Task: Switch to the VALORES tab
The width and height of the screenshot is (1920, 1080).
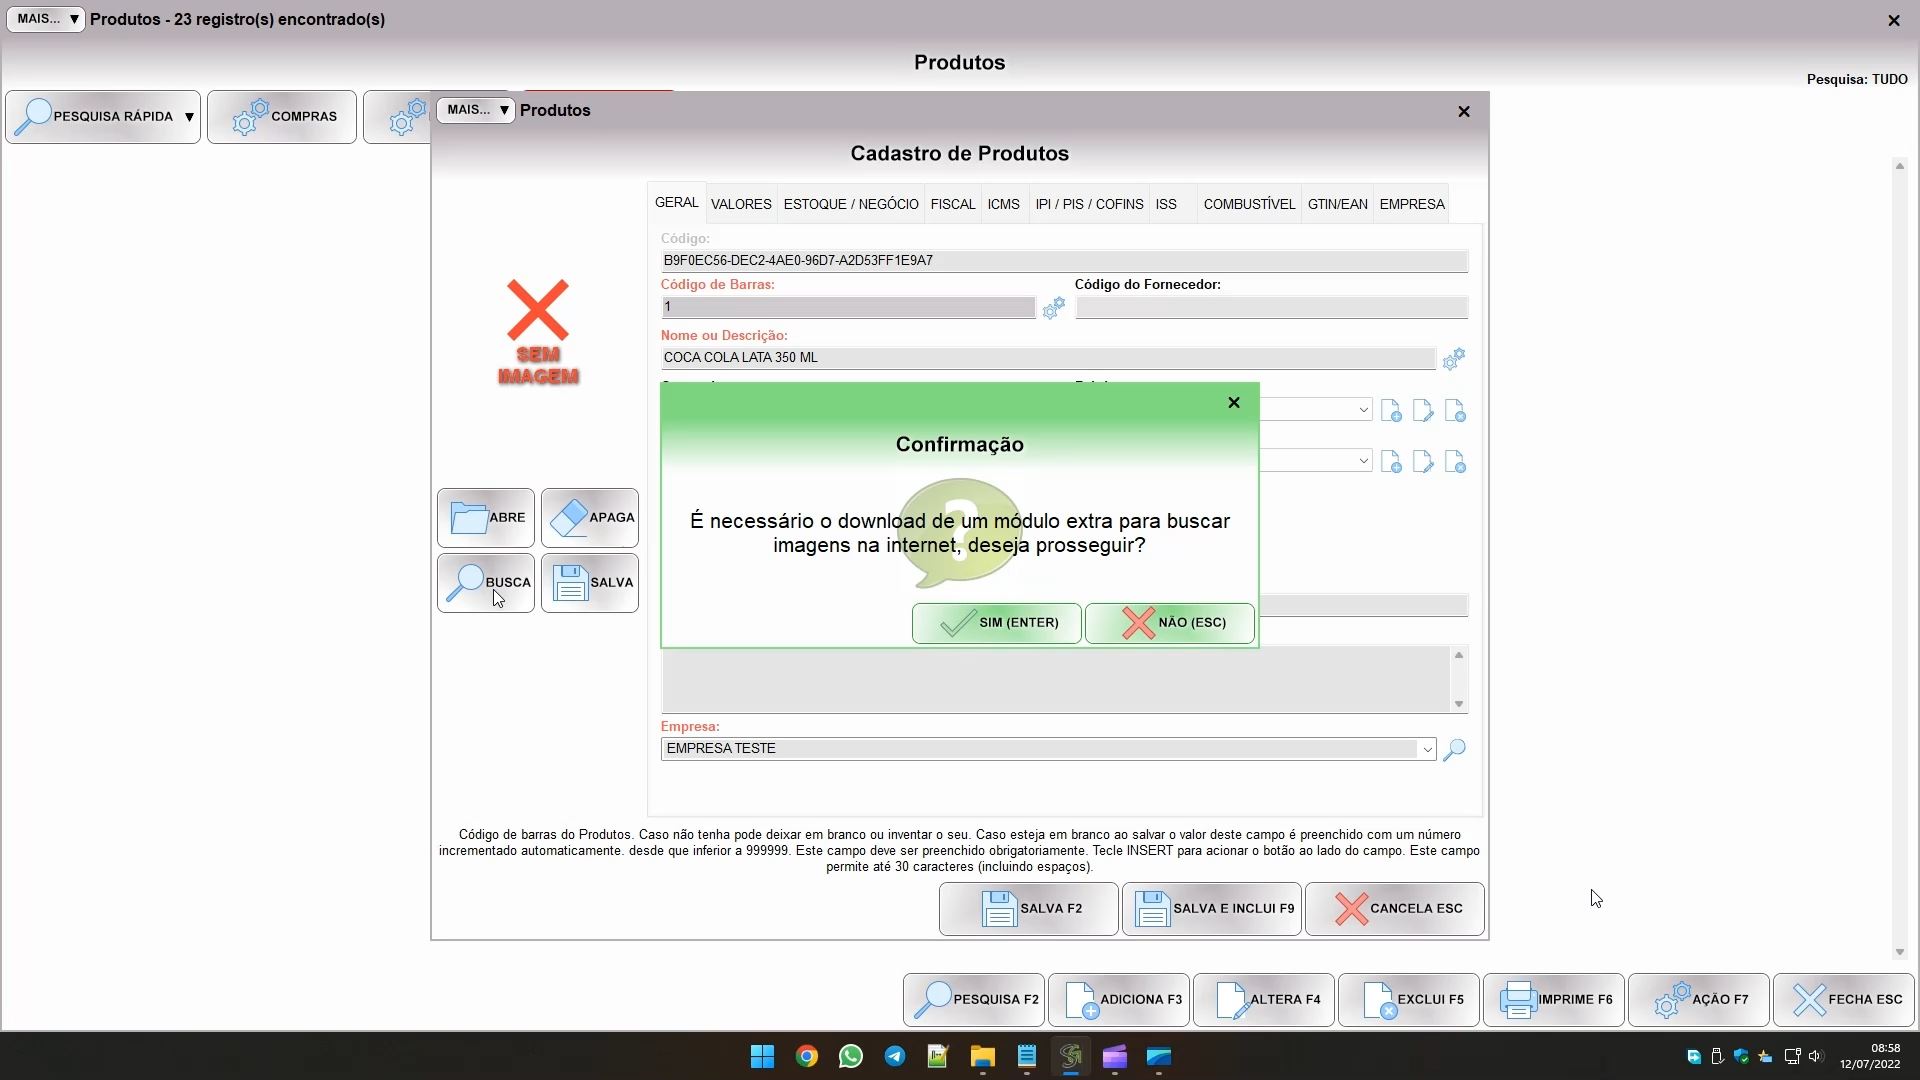Action: coord(741,204)
